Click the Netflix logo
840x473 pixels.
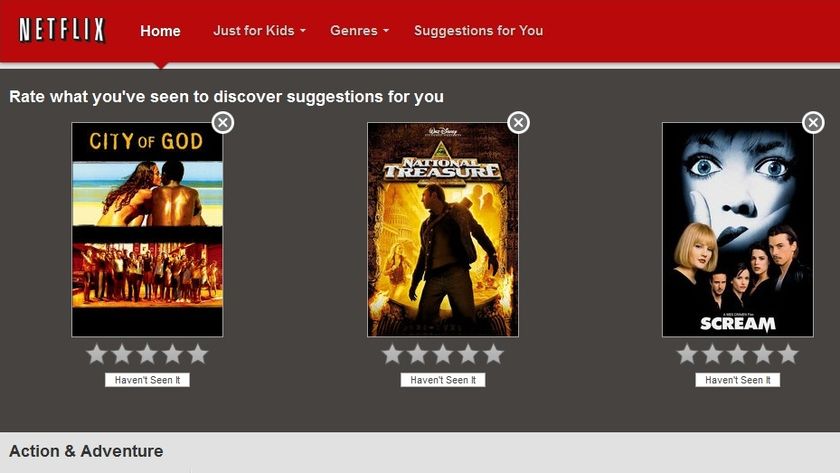click(62, 30)
